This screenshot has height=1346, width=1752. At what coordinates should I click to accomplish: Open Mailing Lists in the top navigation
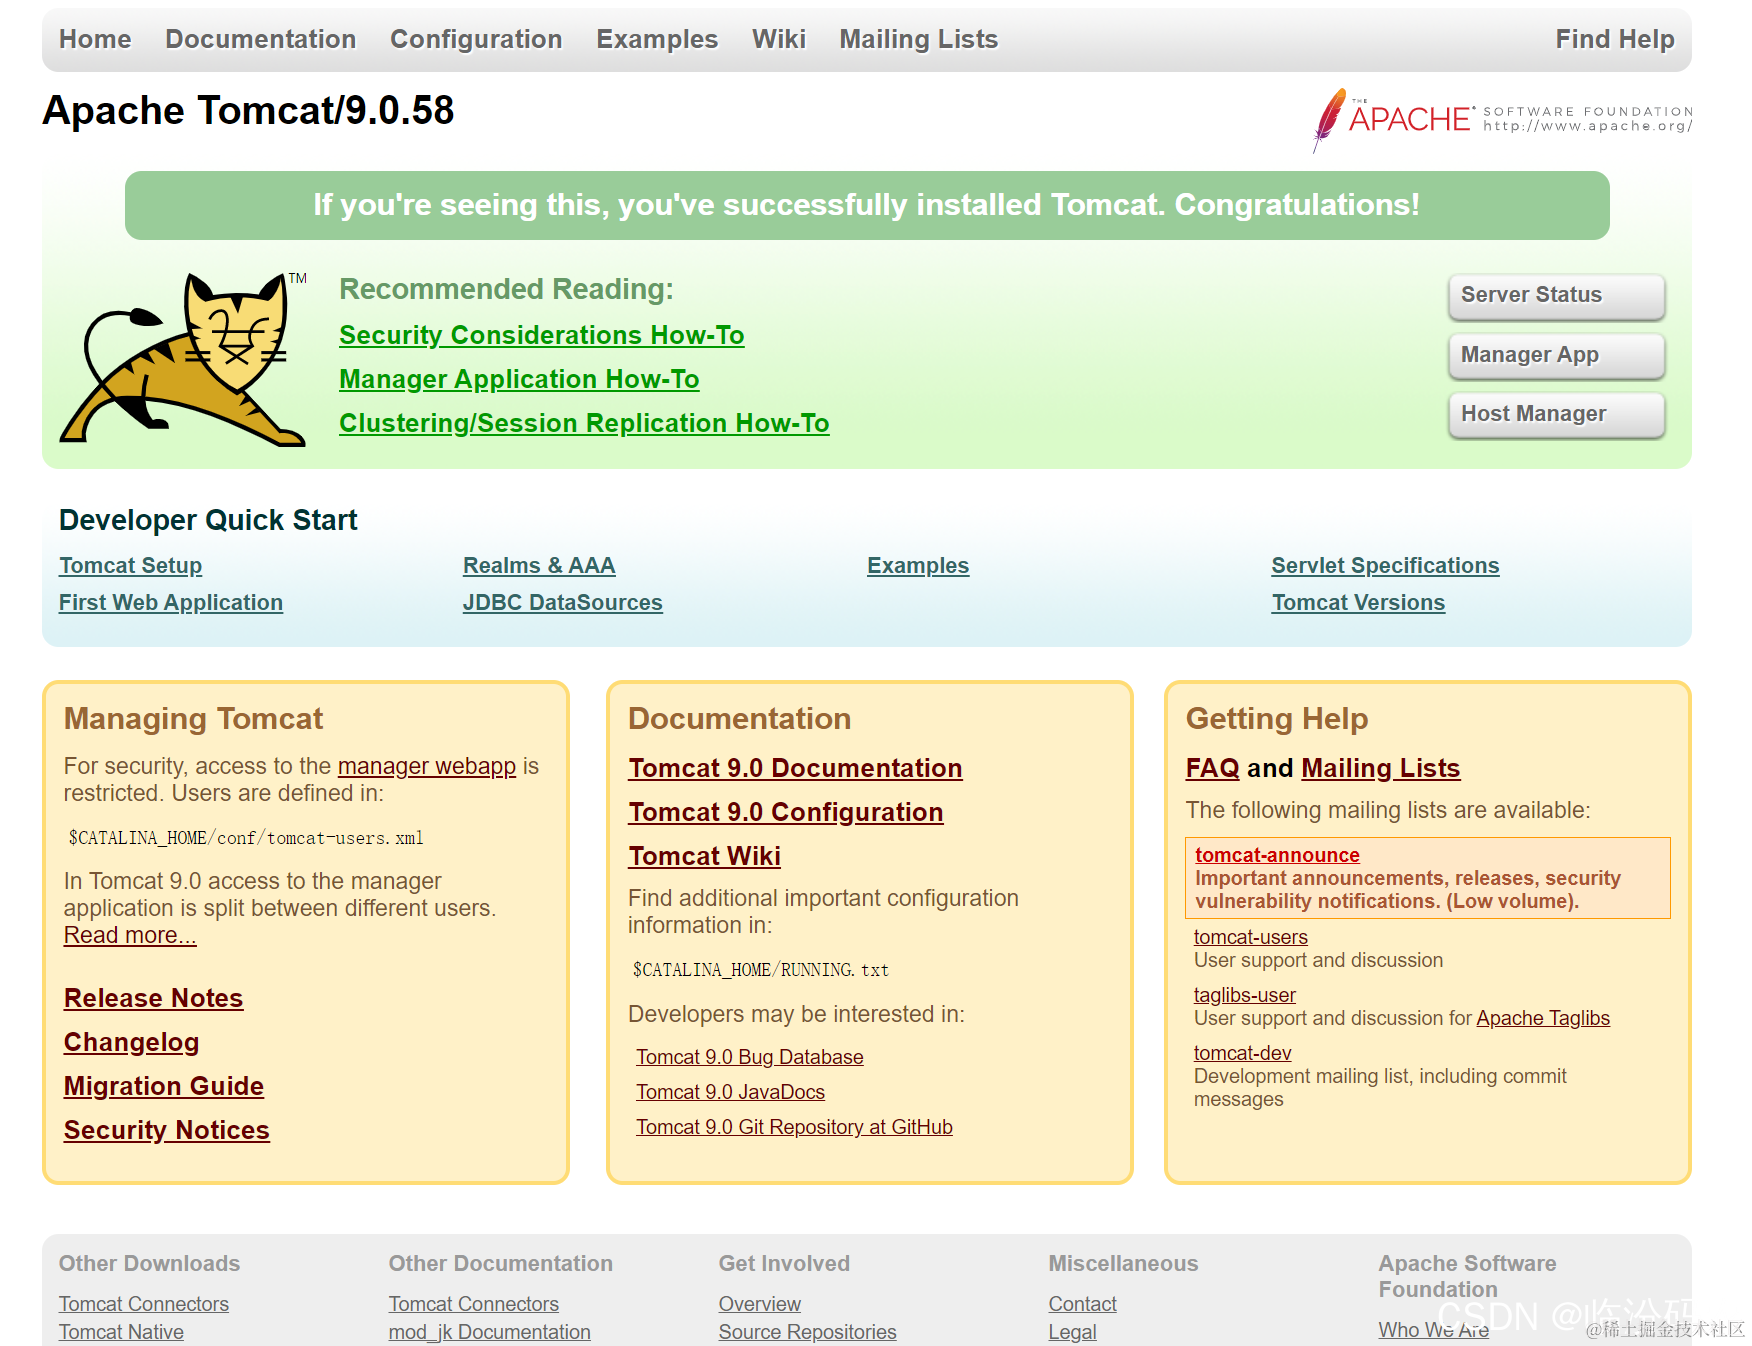point(919,39)
